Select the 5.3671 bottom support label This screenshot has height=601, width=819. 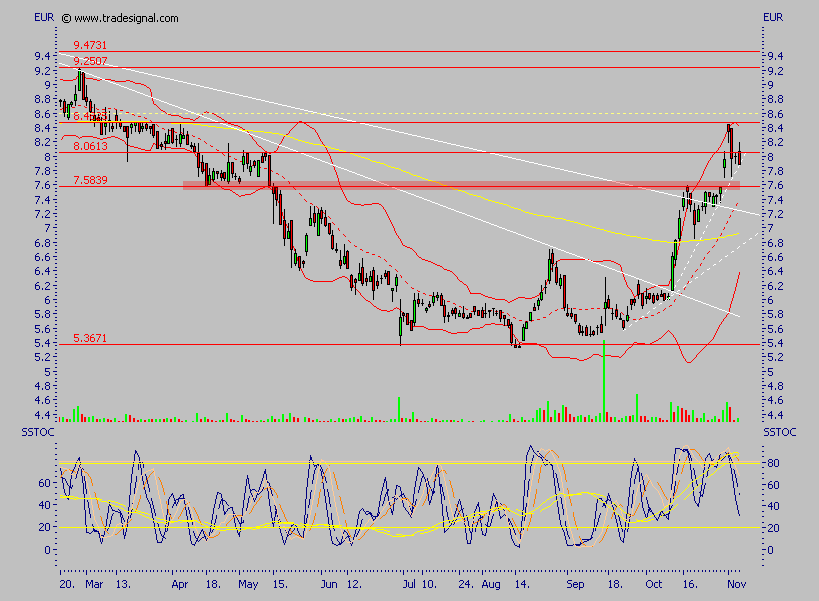(89, 338)
